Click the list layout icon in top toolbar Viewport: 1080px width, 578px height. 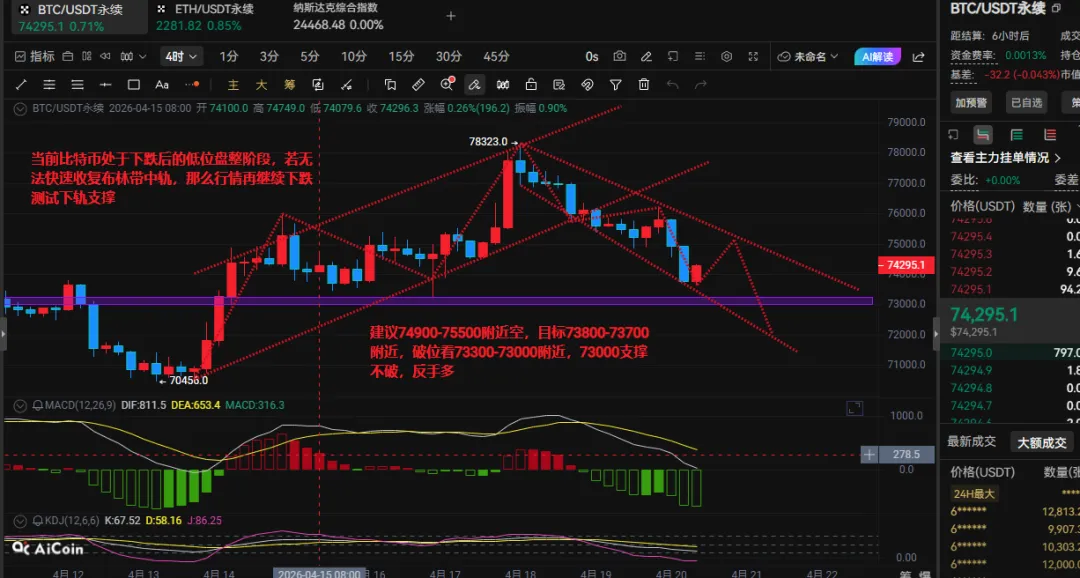tap(700, 56)
